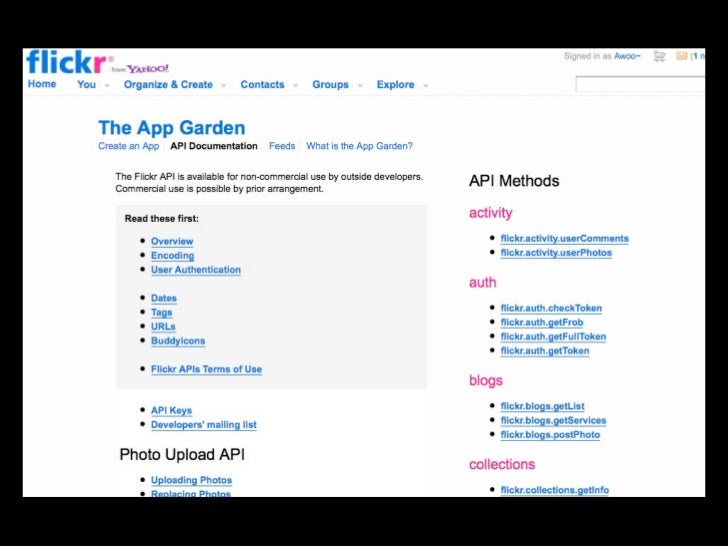This screenshot has height=546, width=728.
Task: Open the User Authentication link
Action: click(x=196, y=270)
